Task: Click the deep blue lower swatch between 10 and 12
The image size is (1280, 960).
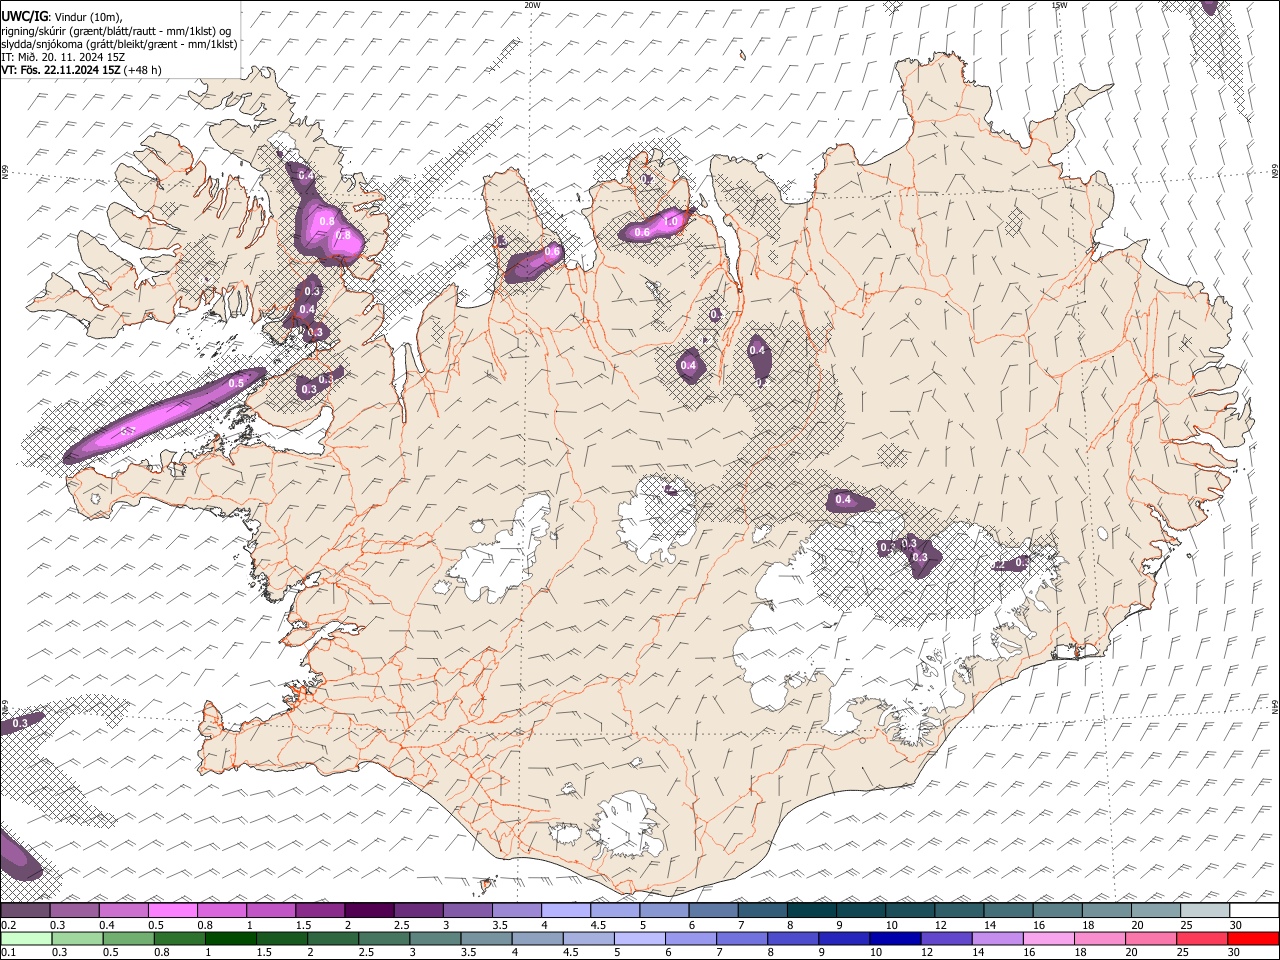Action: pos(894,939)
